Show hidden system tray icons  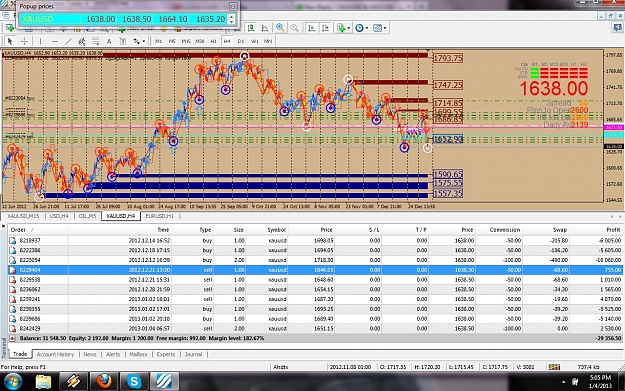(563, 382)
